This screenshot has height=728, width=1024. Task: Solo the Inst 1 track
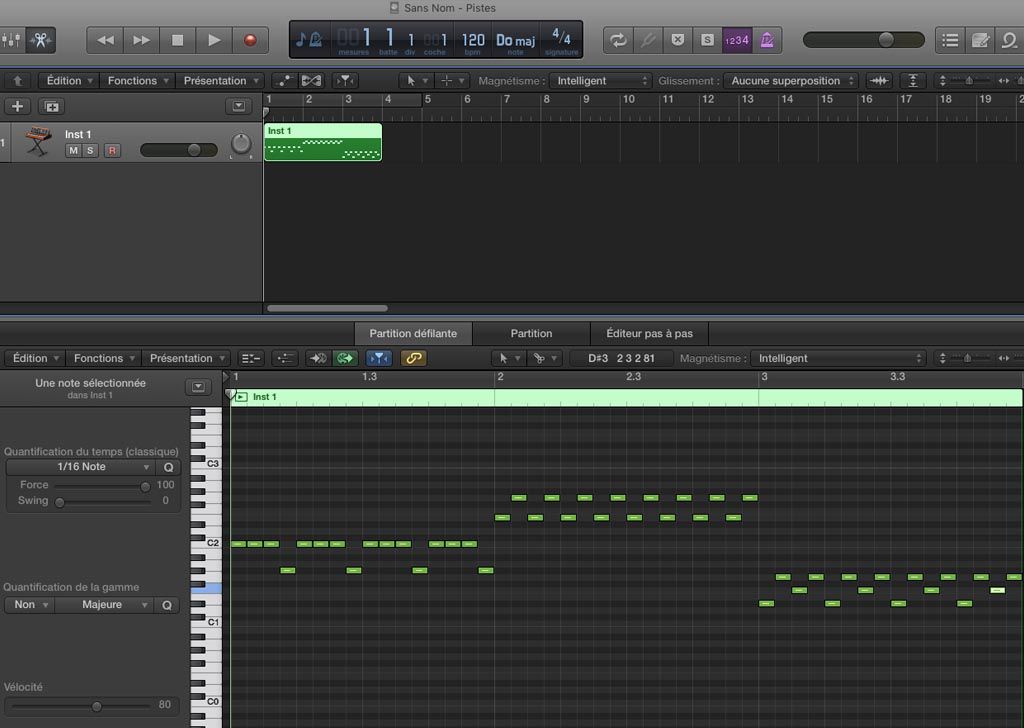90,150
